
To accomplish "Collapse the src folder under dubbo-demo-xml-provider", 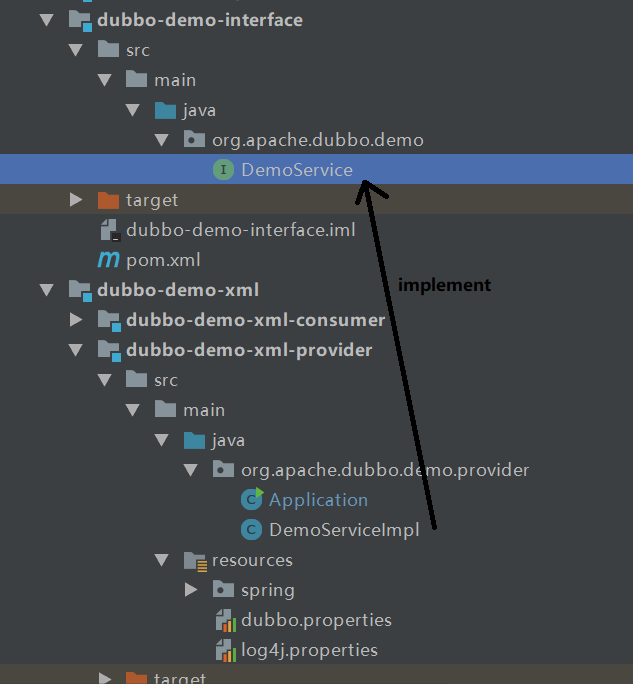I will [104, 380].
